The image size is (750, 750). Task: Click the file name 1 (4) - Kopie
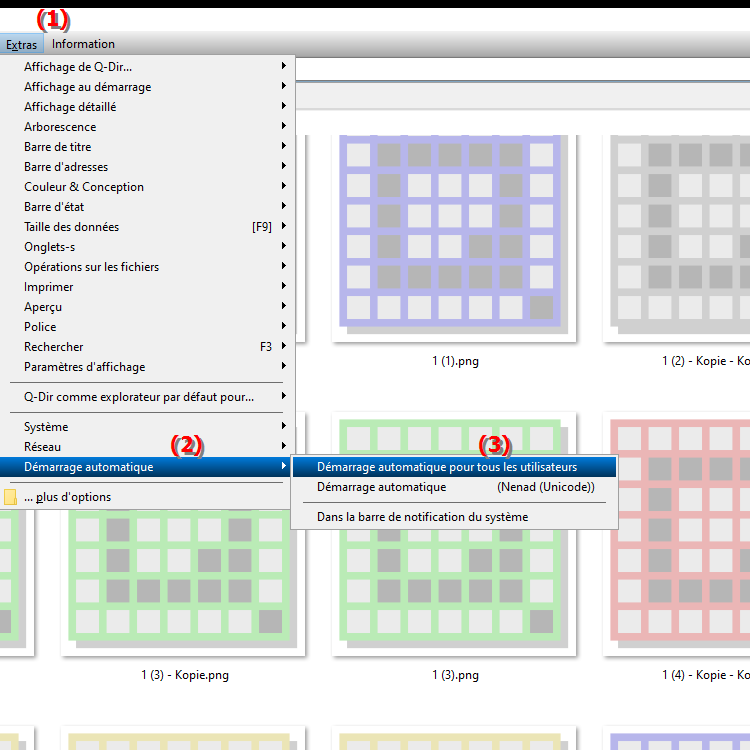point(706,675)
